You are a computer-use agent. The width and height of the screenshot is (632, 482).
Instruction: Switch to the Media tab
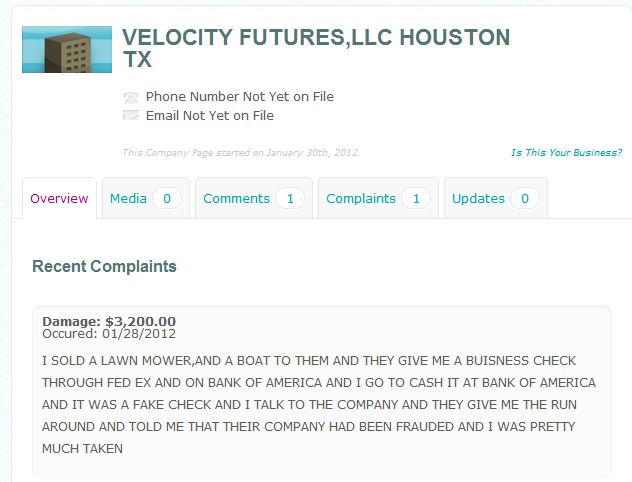pyautogui.click(x=146, y=198)
